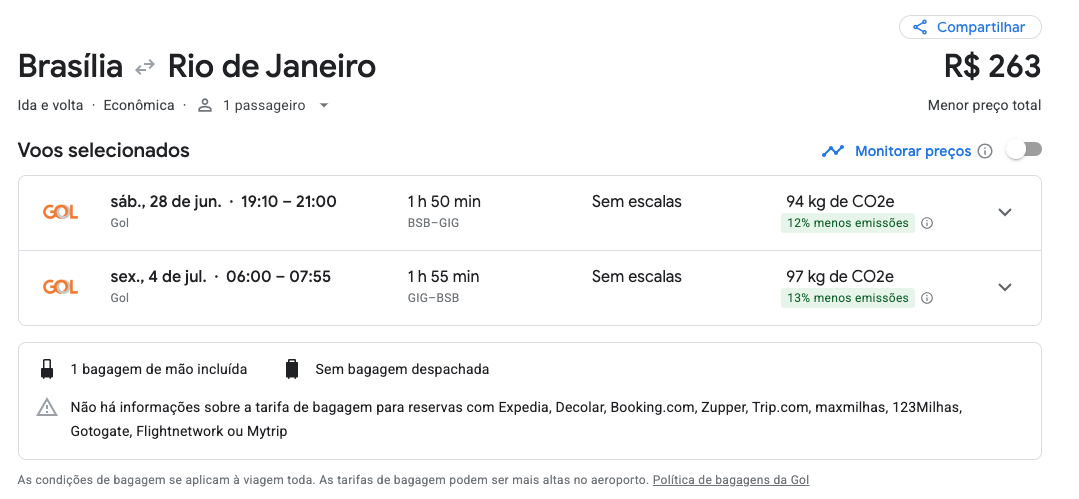Click the GOL logo of the 28 de jun. flight
The height and width of the screenshot is (499, 1079).
tap(60, 212)
